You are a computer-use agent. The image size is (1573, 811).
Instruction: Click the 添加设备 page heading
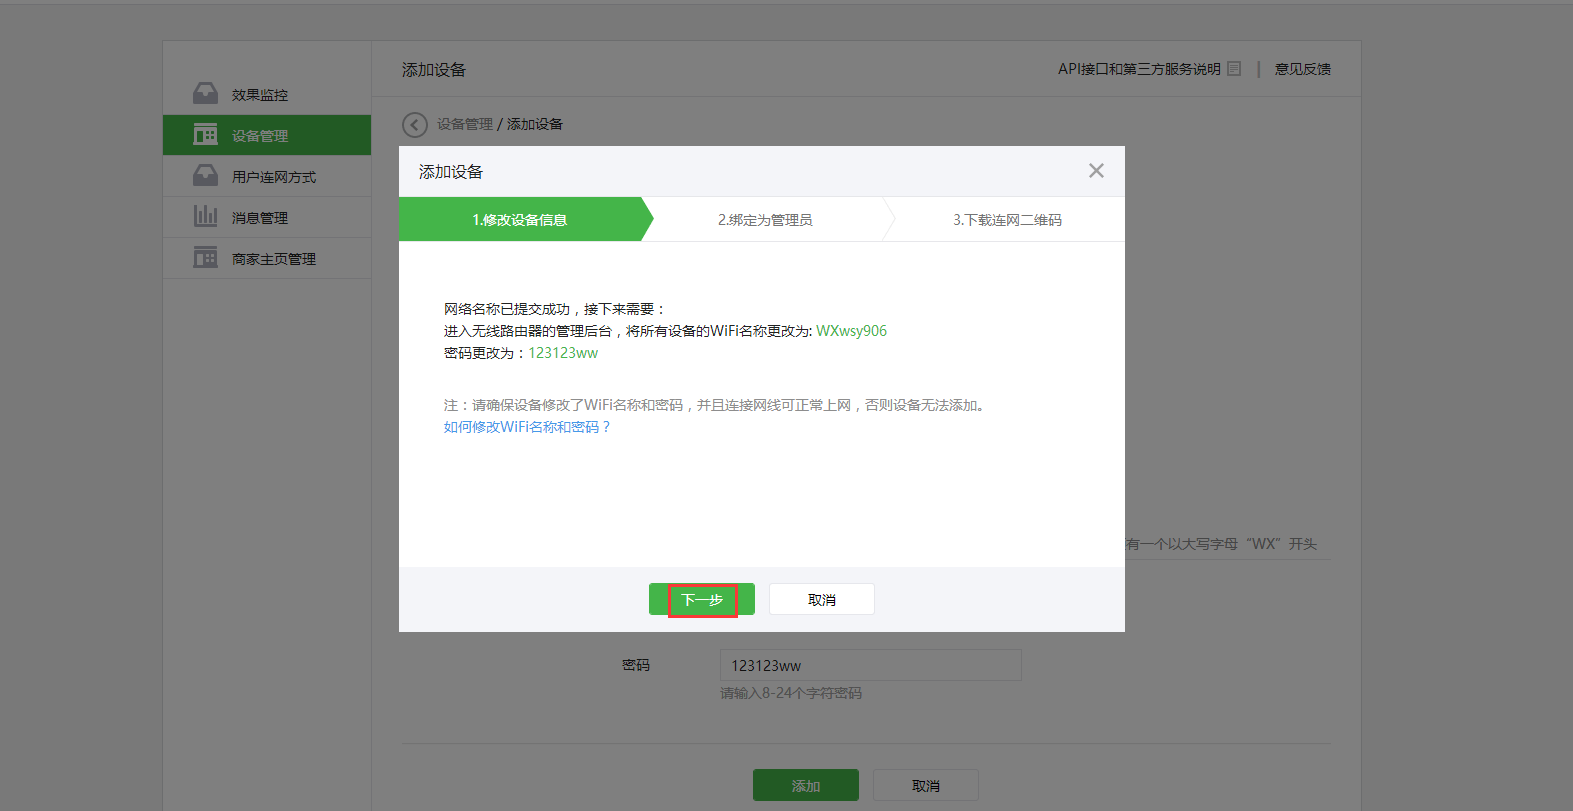pyautogui.click(x=434, y=70)
